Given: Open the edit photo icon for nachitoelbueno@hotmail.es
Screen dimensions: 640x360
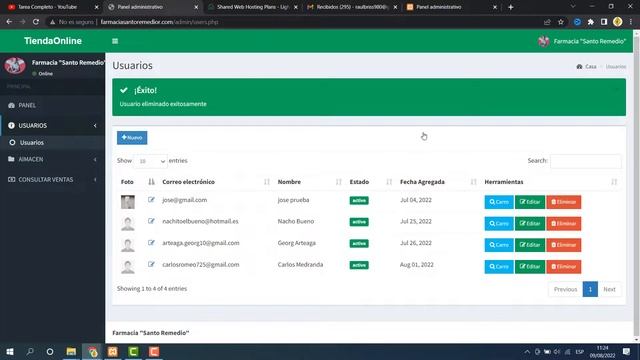Looking at the screenshot, I should pos(151,221).
